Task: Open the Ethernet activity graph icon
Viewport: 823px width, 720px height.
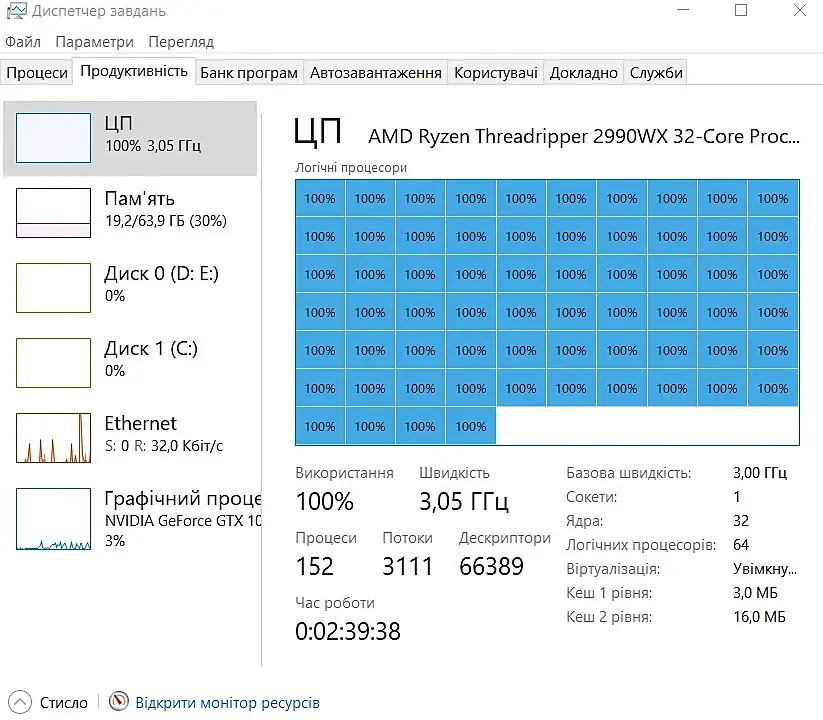Action: [53, 438]
